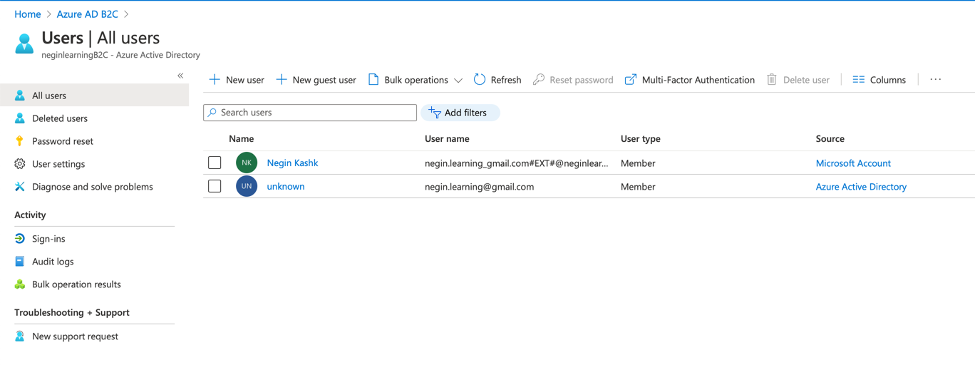Click the New support request icon
Screen dimensions: 977x366
pos(20,337)
